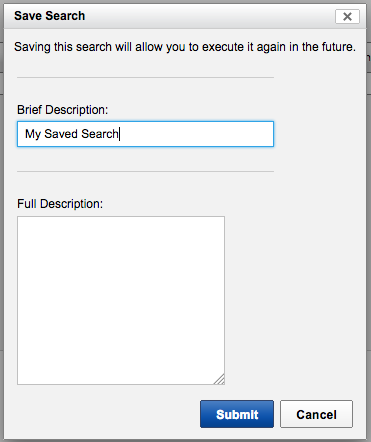Click the "Full Description:" label
The image size is (371, 442).
pyautogui.click(x=60, y=204)
